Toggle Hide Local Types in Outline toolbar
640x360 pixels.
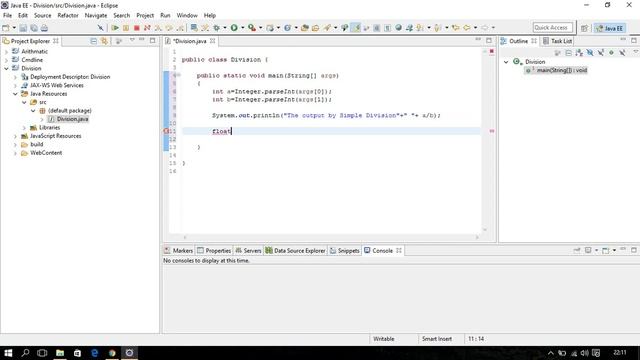[622, 53]
